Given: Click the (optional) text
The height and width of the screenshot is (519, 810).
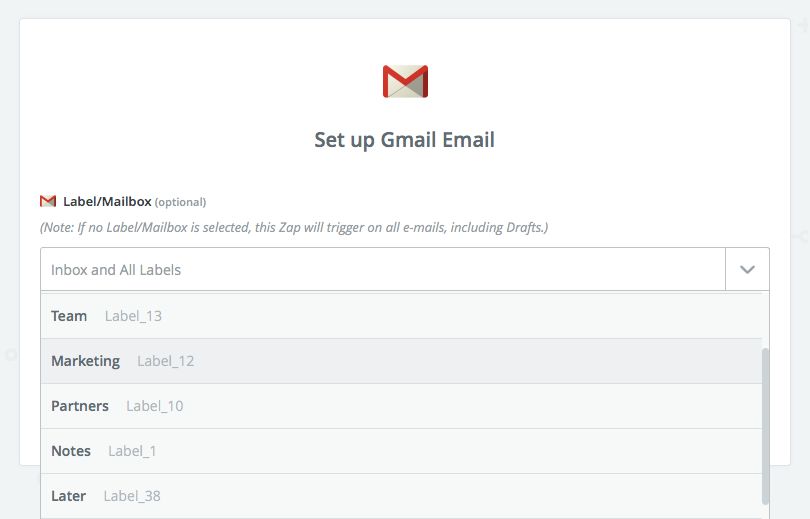Looking at the screenshot, I should [180, 202].
